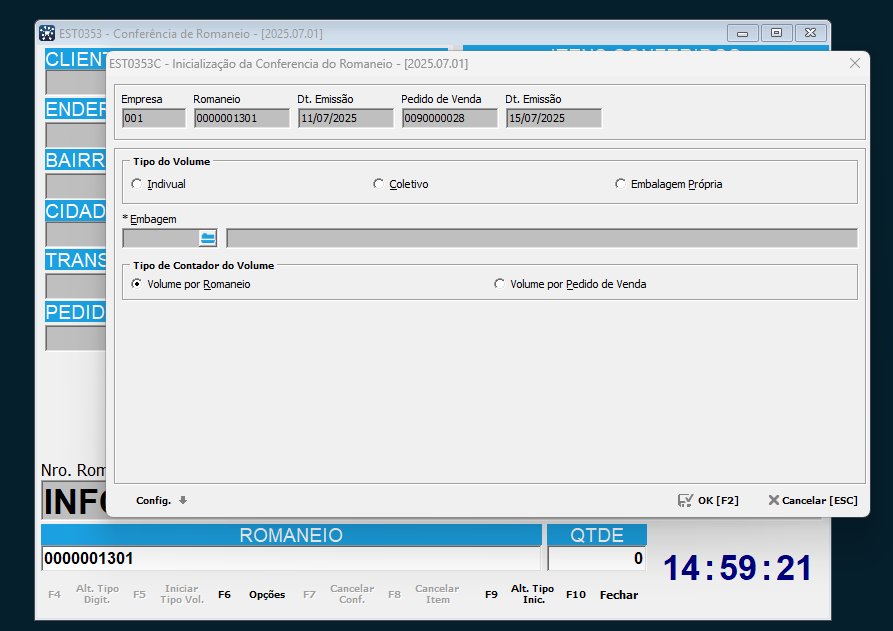Image resolution: width=893 pixels, height=631 pixels.
Task: Select the Embalagem Própria option
Action: point(669,184)
